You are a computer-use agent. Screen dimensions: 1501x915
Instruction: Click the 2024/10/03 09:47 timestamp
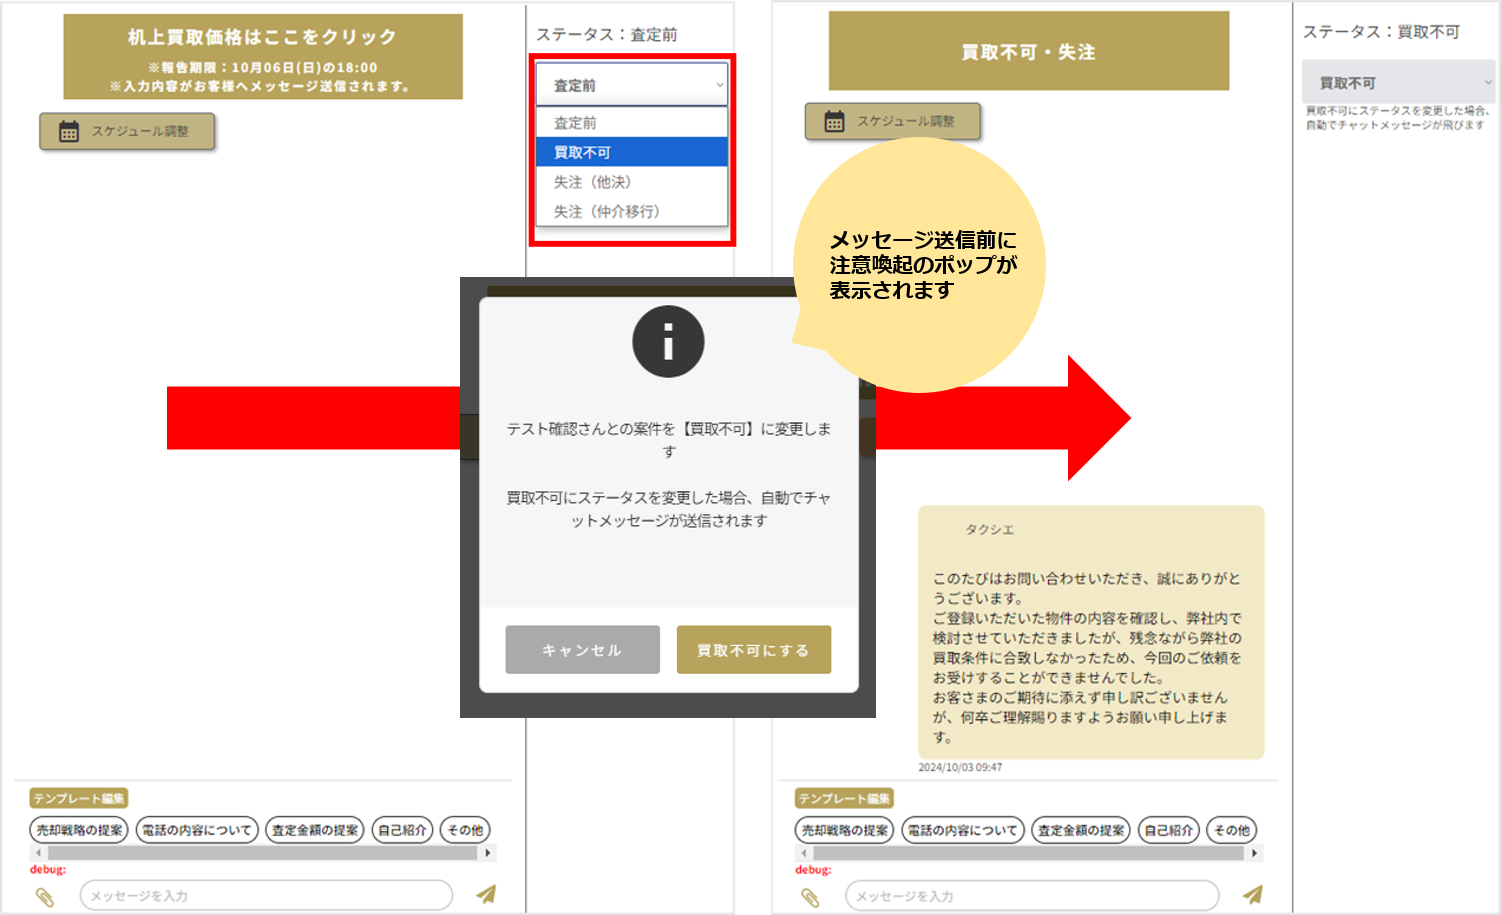[x=960, y=767]
